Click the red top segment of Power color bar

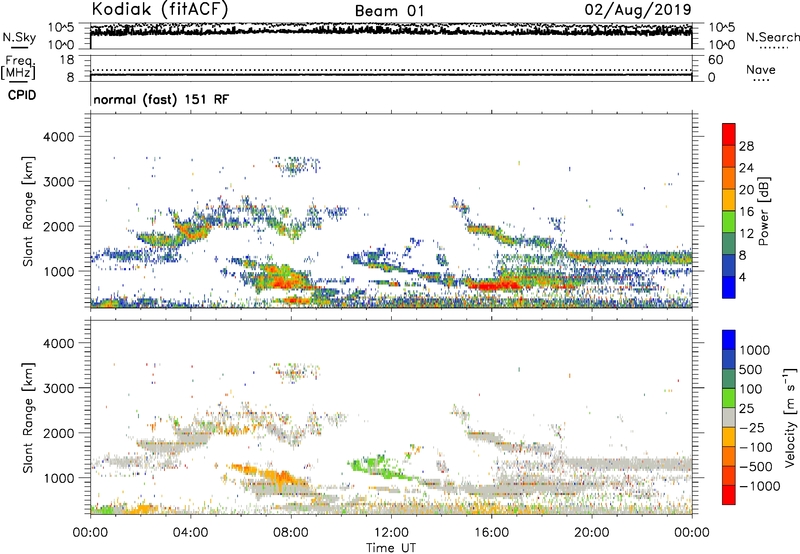click(x=729, y=134)
